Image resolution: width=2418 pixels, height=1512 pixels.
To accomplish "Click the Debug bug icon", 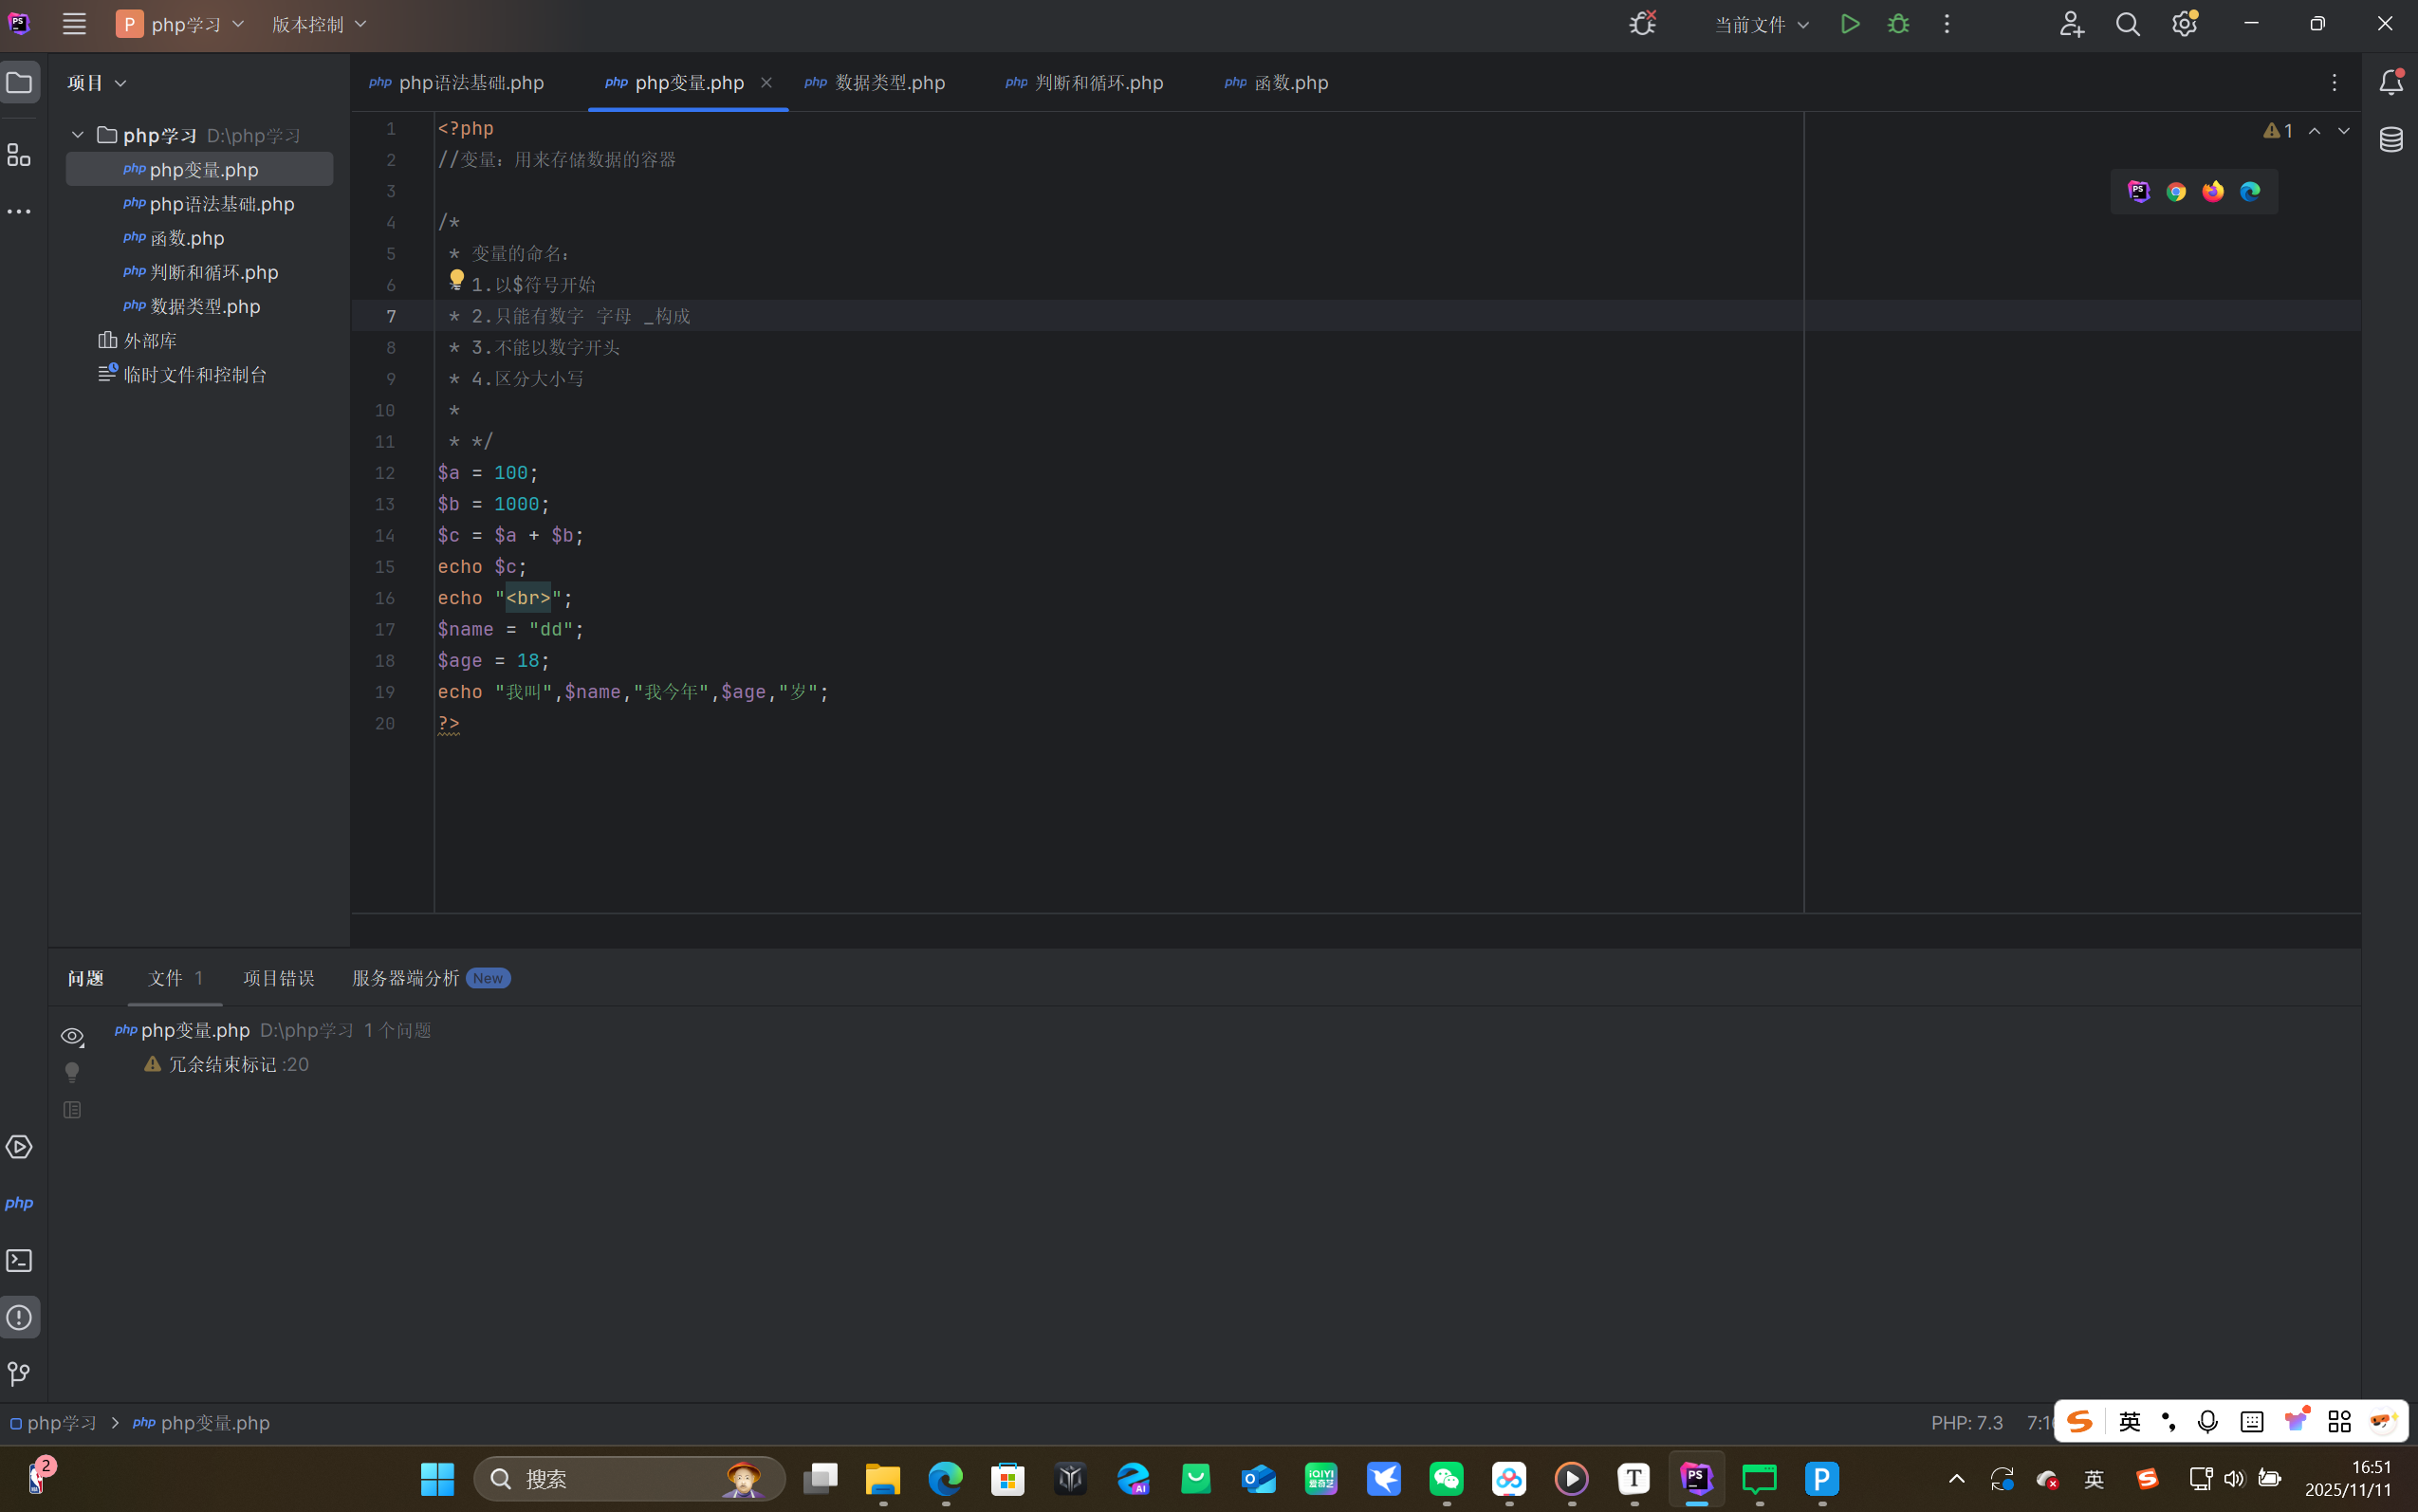I will coord(1898,24).
